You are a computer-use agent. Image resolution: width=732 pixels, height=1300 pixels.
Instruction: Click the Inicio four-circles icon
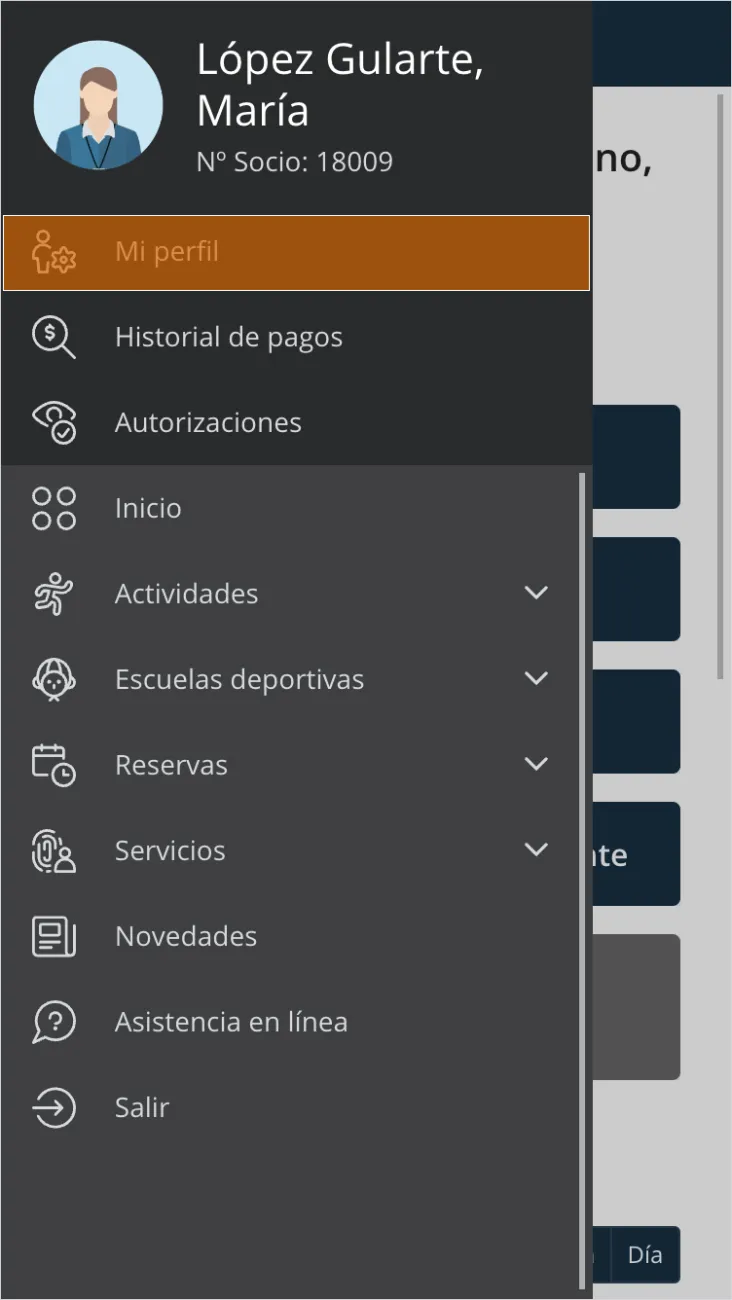54,508
